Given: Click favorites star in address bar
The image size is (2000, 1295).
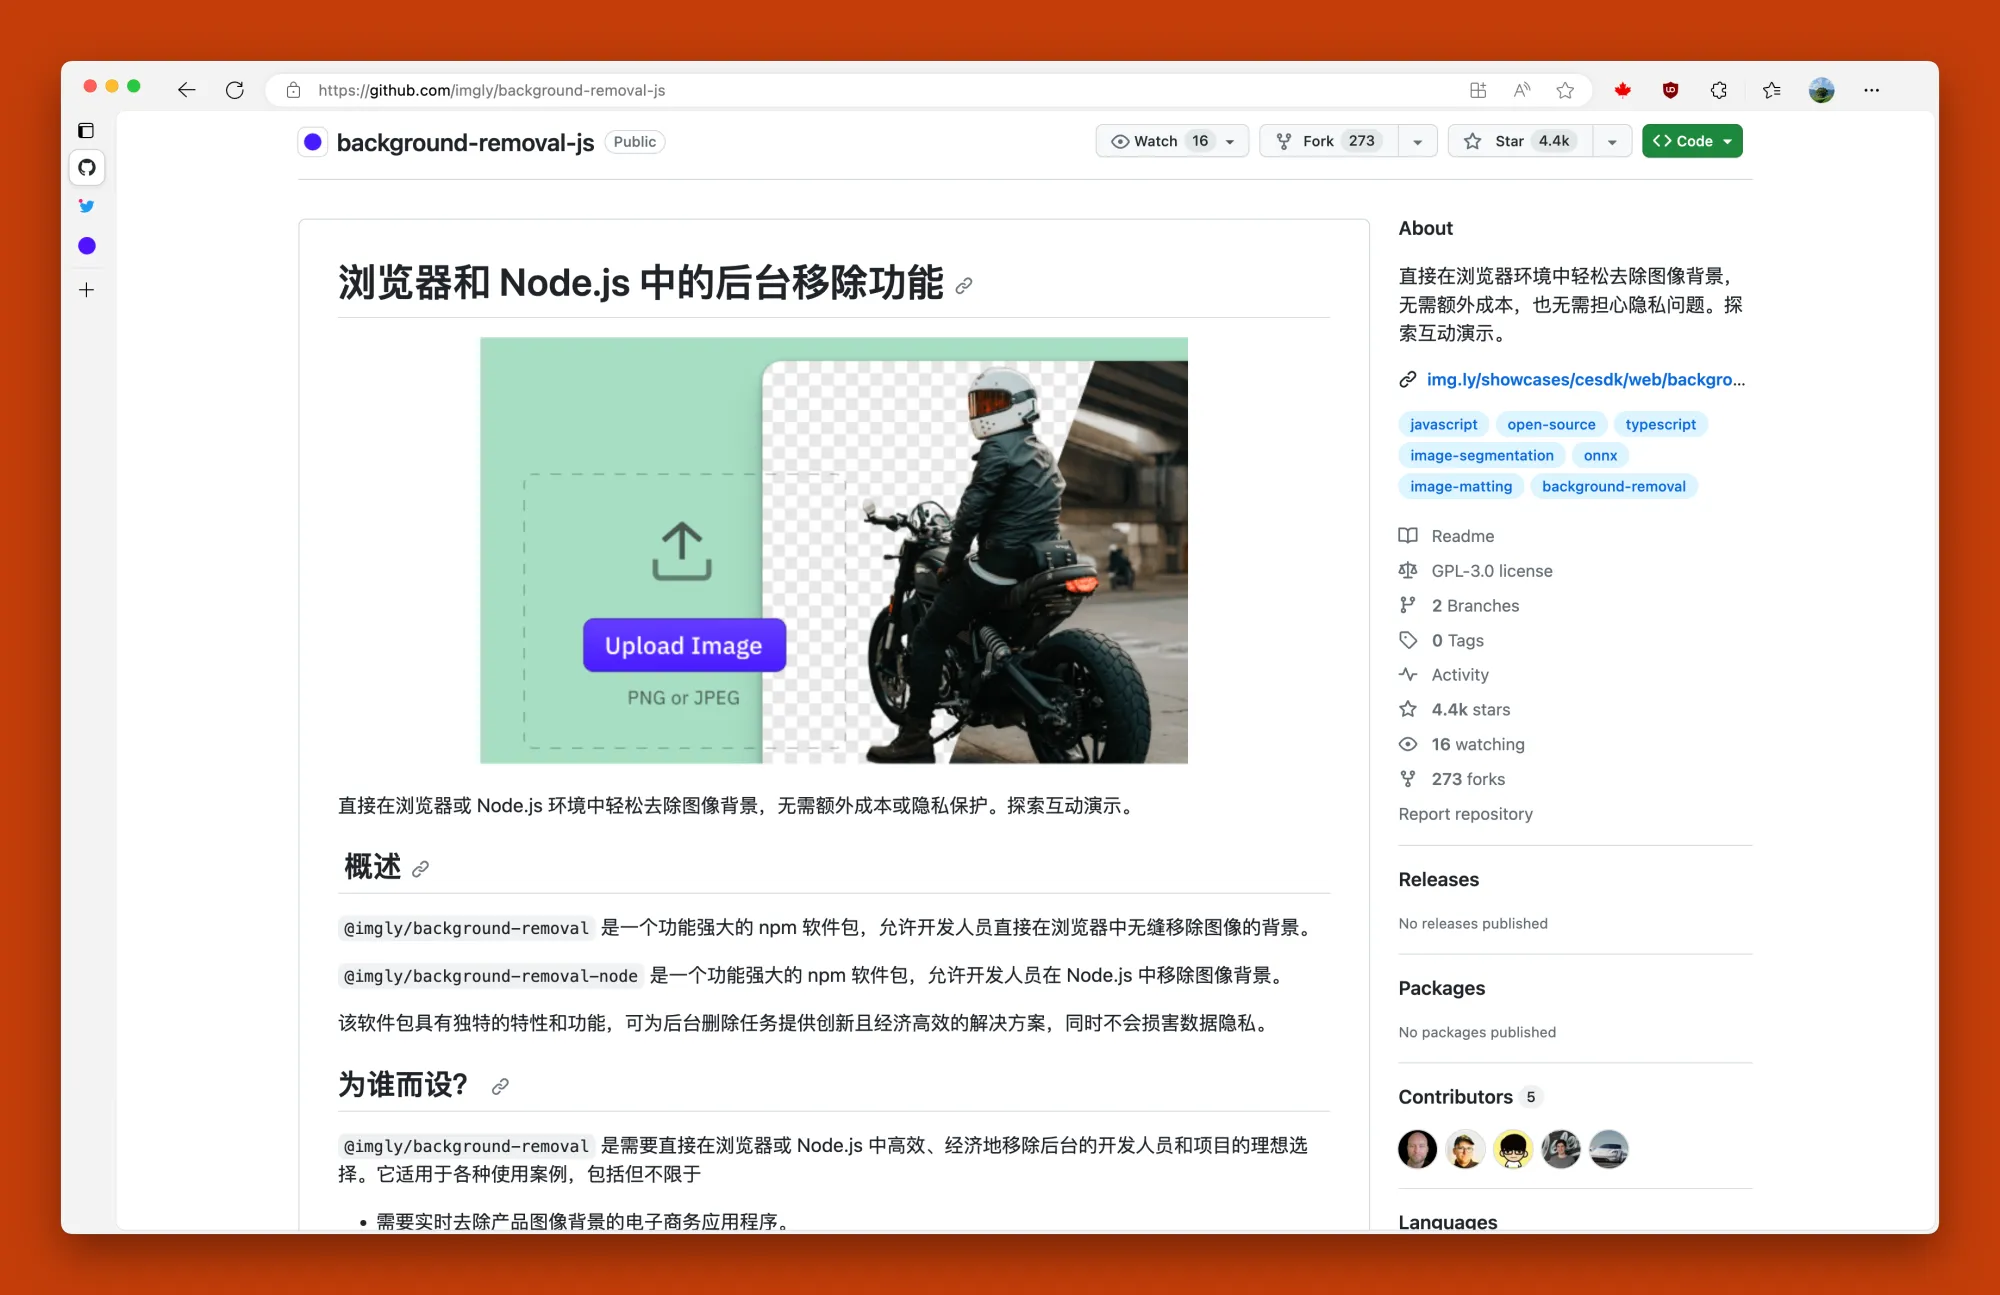Looking at the screenshot, I should tap(1565, 90).
